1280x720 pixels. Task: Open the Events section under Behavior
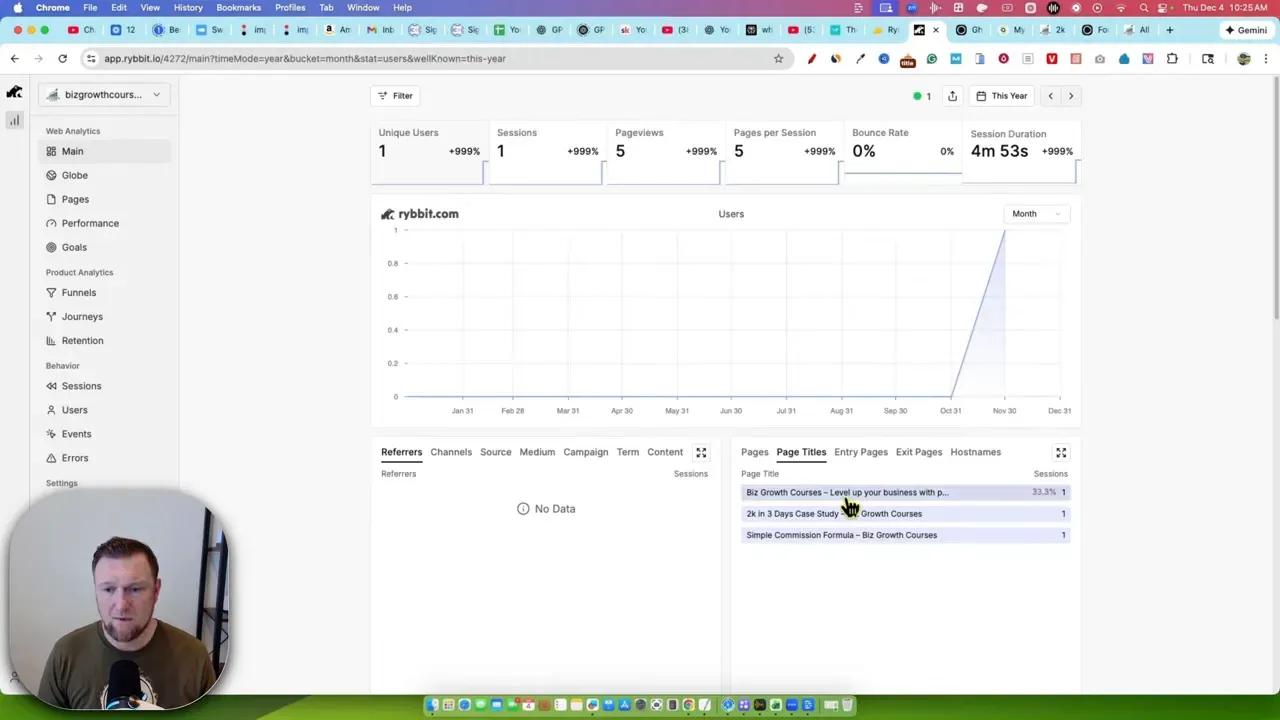coord(76,433)
